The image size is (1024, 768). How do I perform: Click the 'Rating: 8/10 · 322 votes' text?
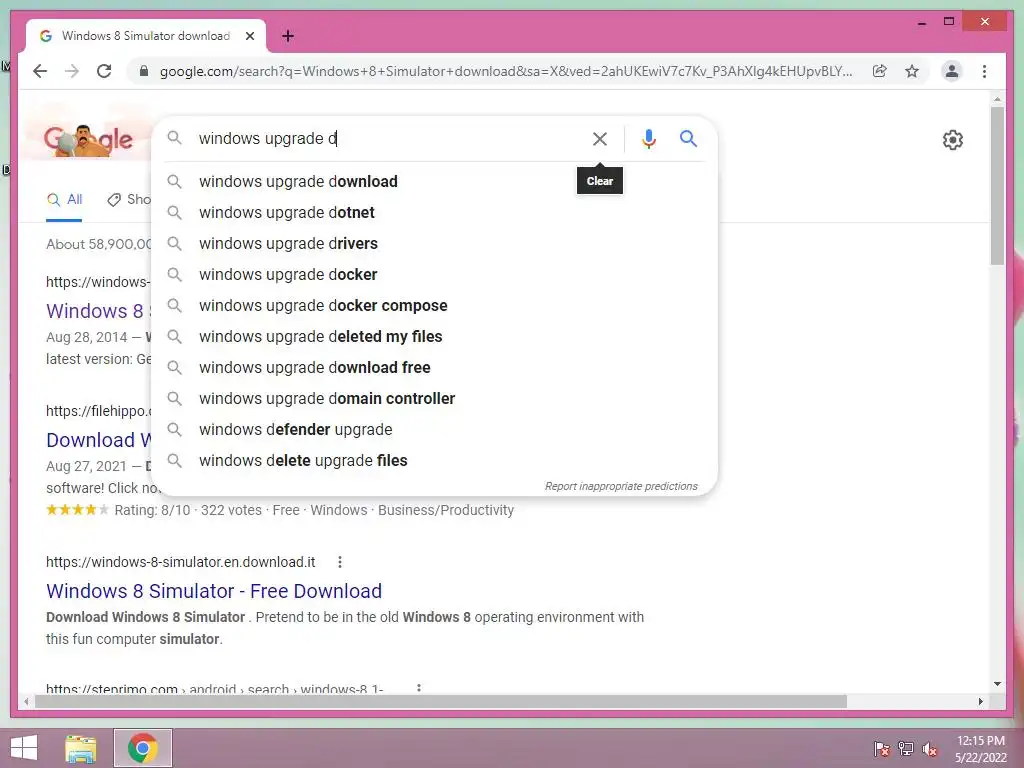(x=188, y=511)
